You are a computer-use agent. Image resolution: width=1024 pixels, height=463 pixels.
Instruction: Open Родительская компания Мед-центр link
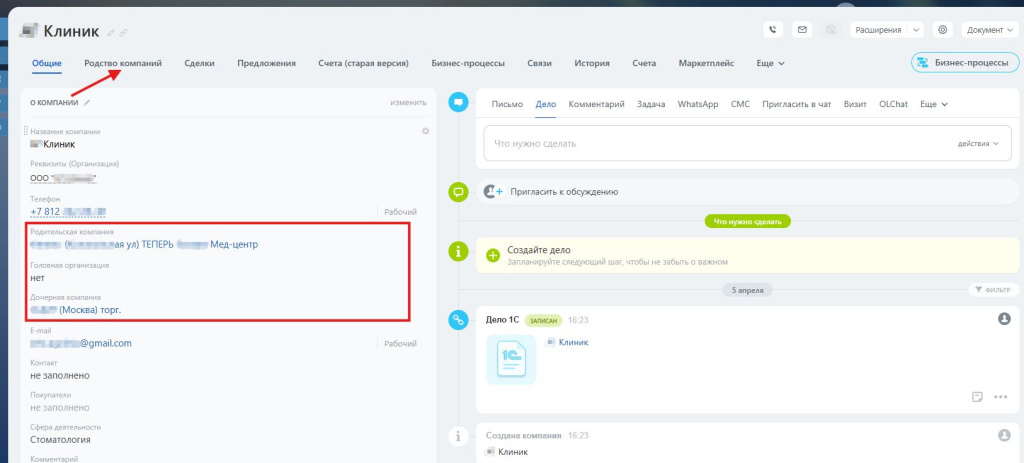click(x=144, y=244)
